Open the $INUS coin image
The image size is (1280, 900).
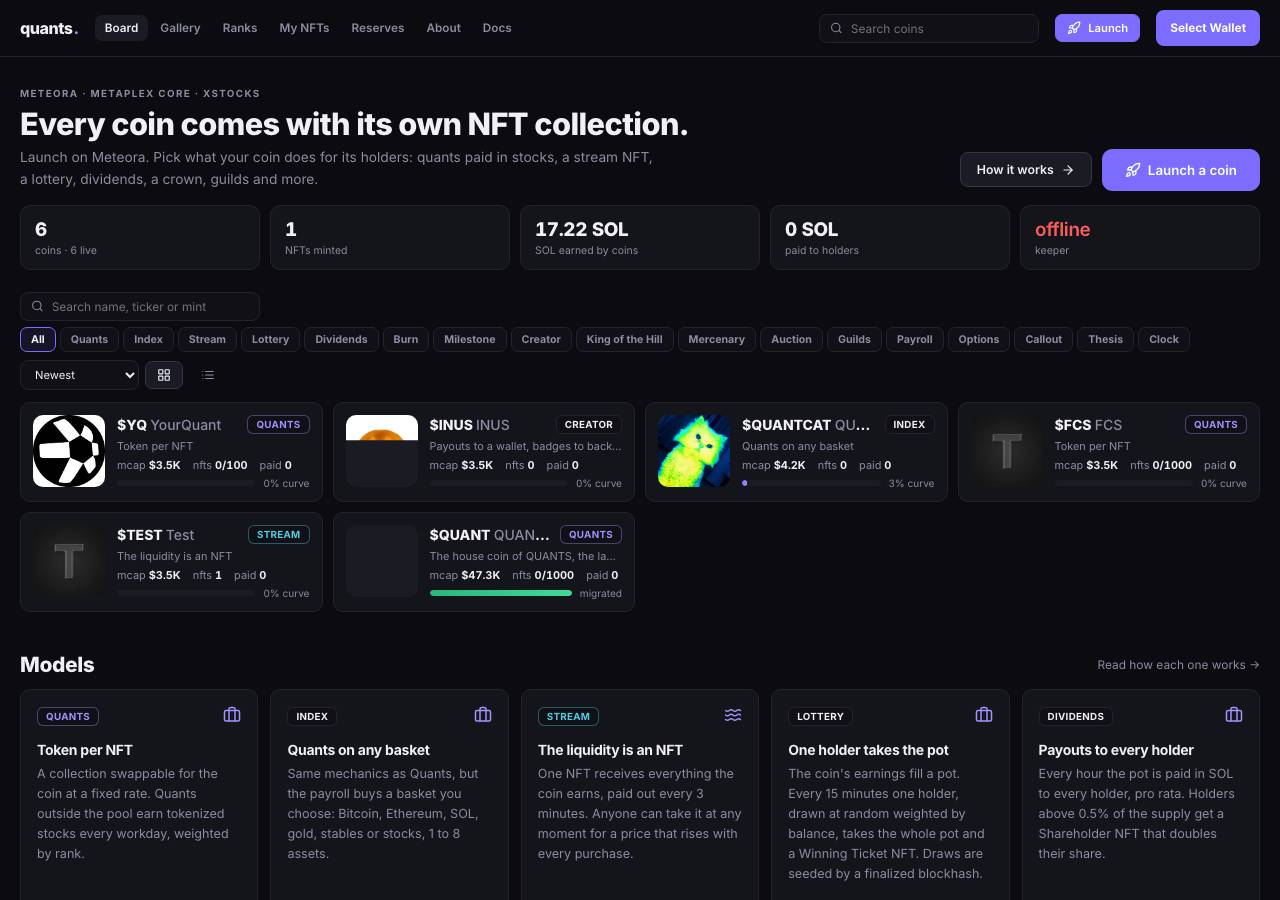pos(382,451)
